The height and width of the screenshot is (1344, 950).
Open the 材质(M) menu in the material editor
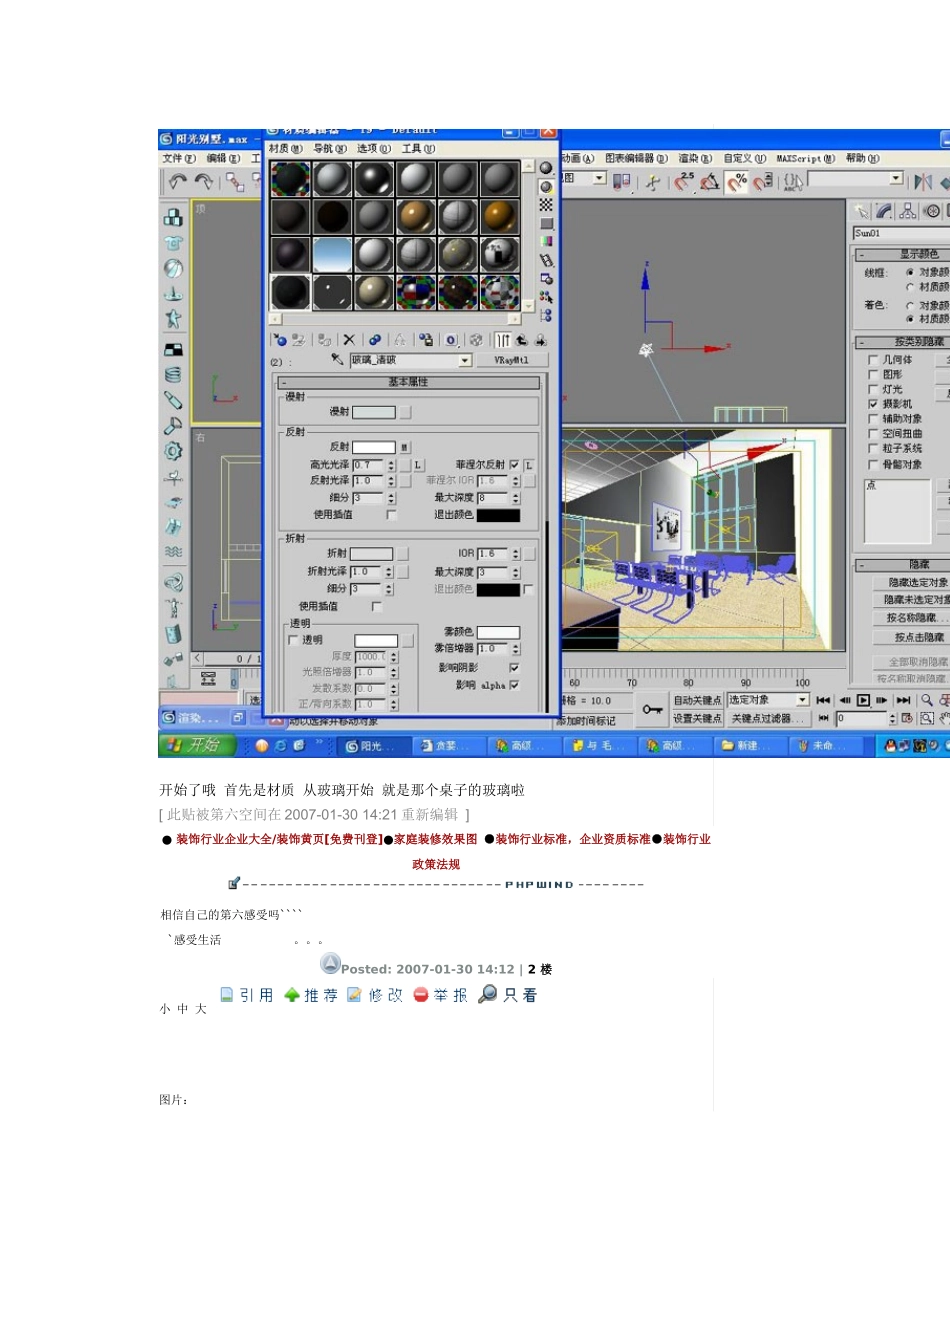[285, 149]
